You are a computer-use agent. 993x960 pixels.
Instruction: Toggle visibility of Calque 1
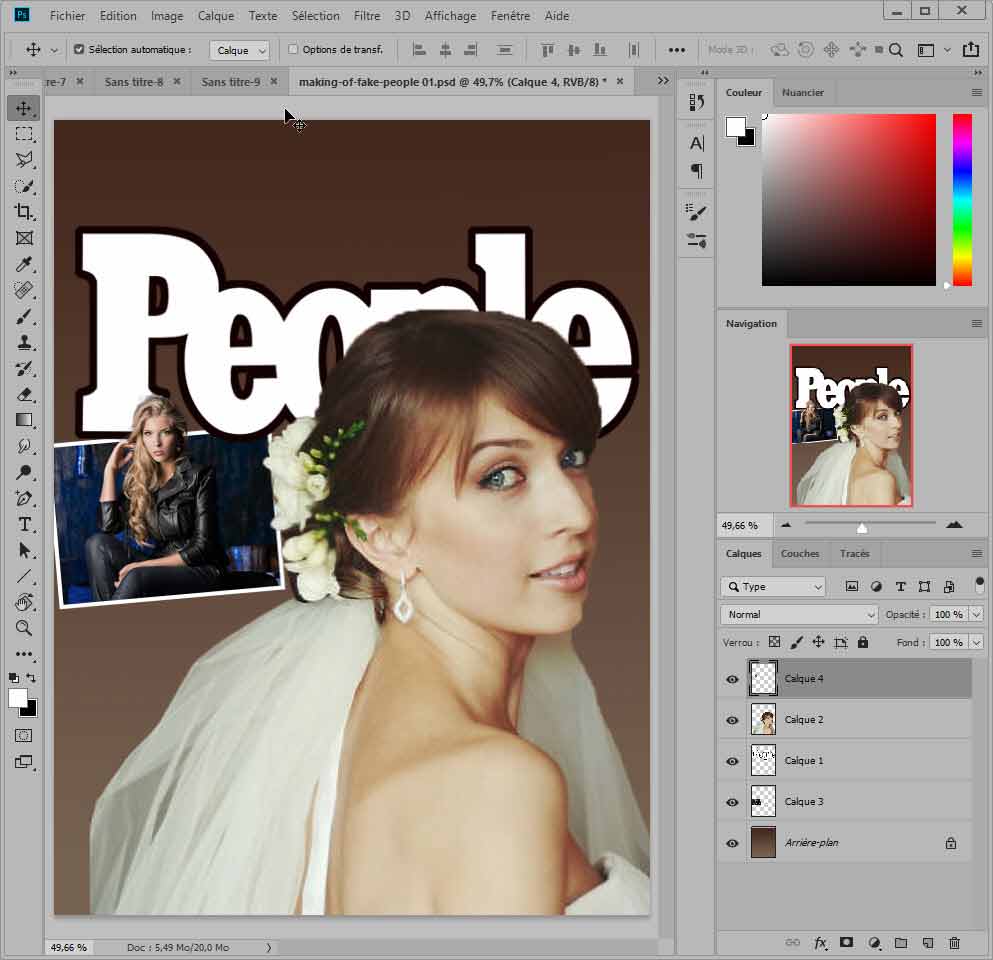pyautogui.click(x=732, y=761)
